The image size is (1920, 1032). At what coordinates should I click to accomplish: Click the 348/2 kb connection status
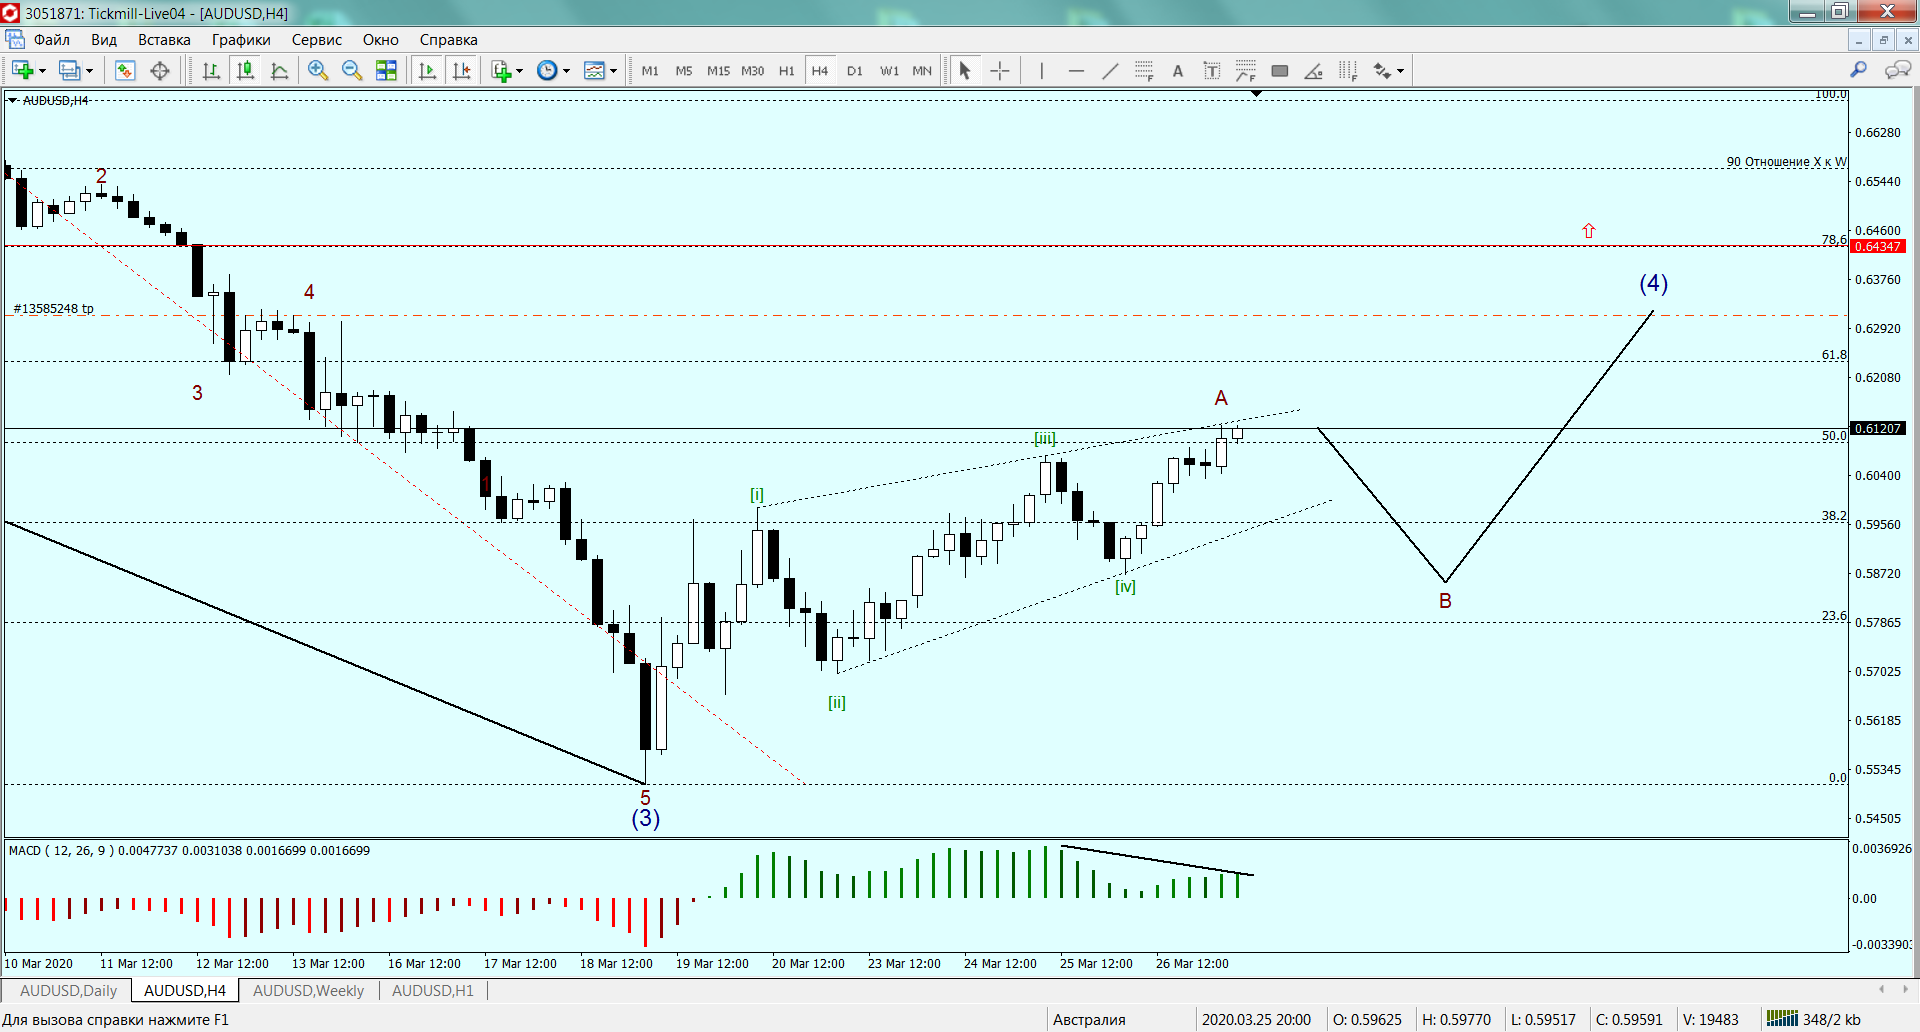[x=1813, y=1019]
